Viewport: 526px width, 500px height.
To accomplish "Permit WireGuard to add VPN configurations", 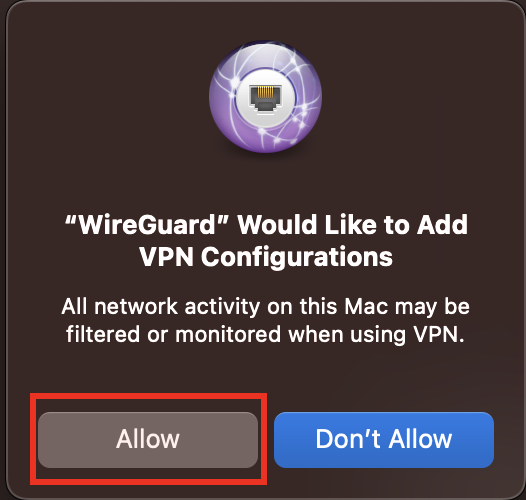I will click(148, 440).
